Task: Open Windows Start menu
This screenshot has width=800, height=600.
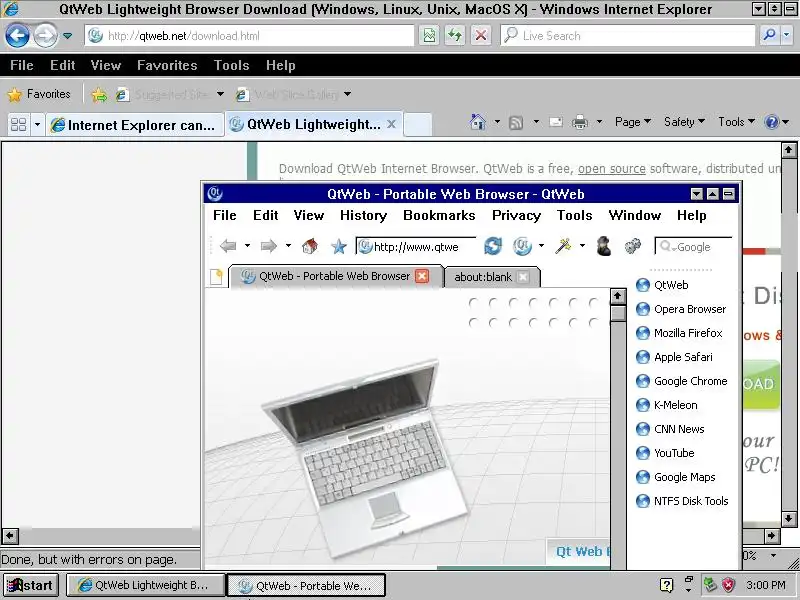Action: tap(31, 585)
